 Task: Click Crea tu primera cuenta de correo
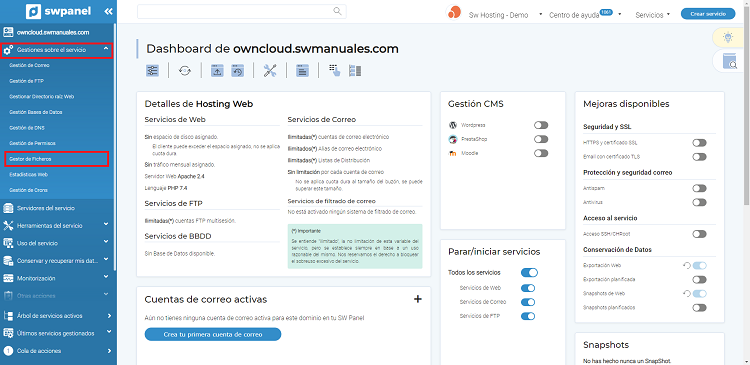[x=213, y=334]
